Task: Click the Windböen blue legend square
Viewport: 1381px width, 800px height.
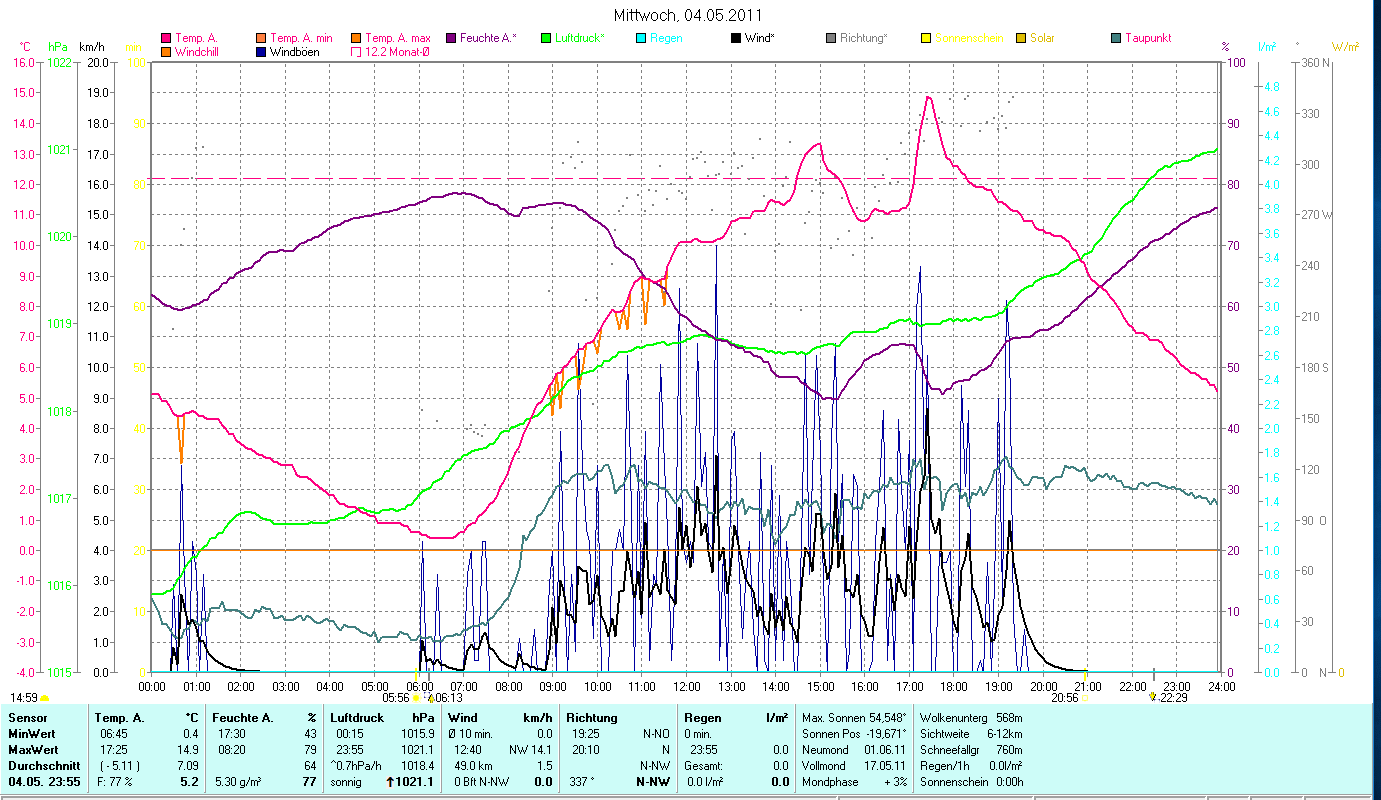Action: click(260, 51)
